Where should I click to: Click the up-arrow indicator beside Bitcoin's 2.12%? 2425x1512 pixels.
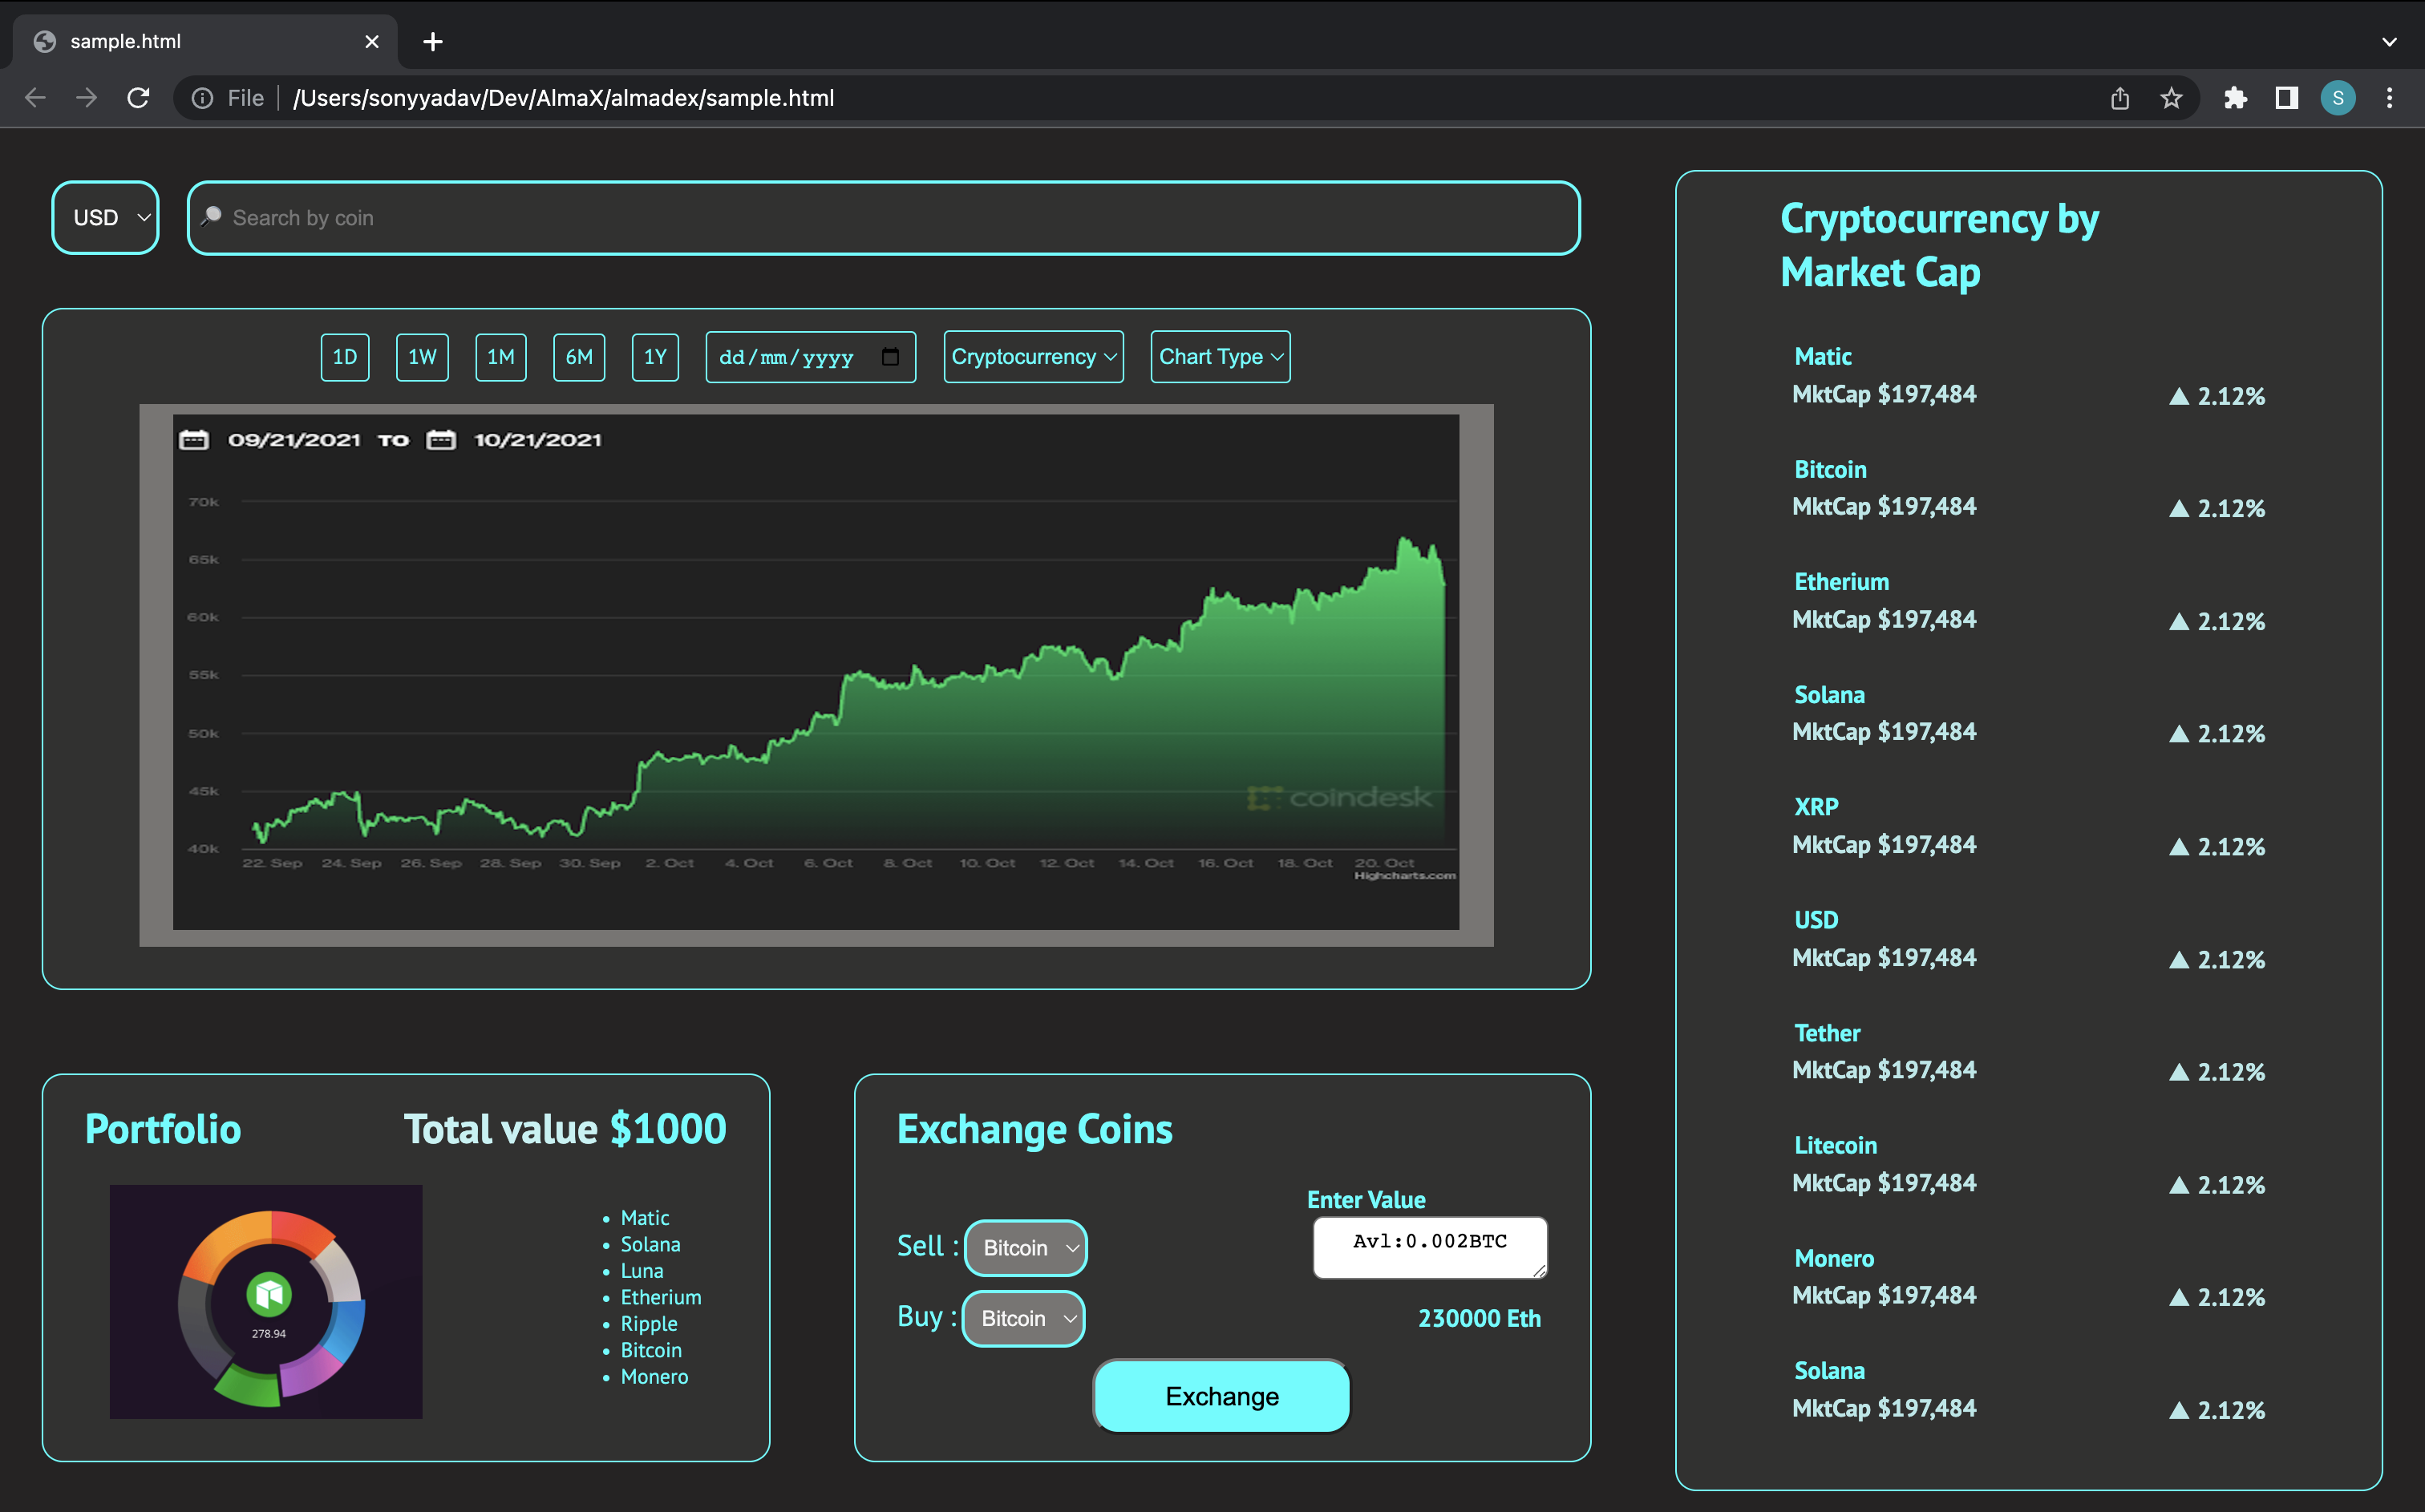[x=2180, y=508]
